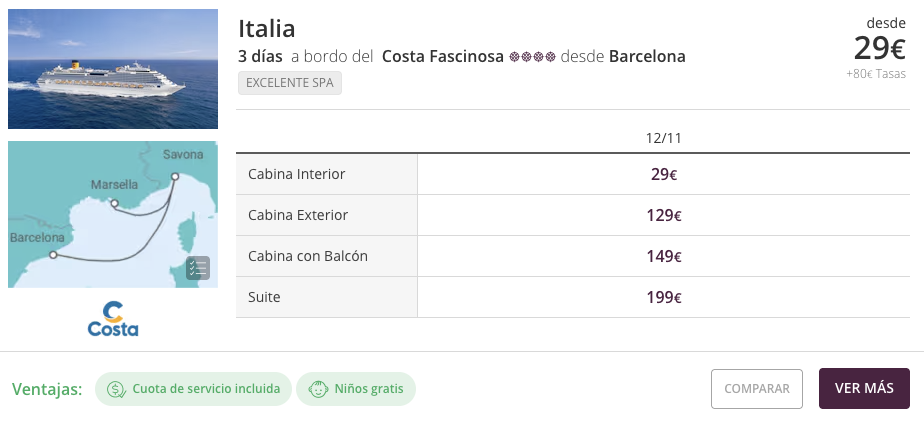The width and height of the screenshot is (924, 424).
Task: Select the 29€ Cabina Interior price
Action: coord(664,174)
